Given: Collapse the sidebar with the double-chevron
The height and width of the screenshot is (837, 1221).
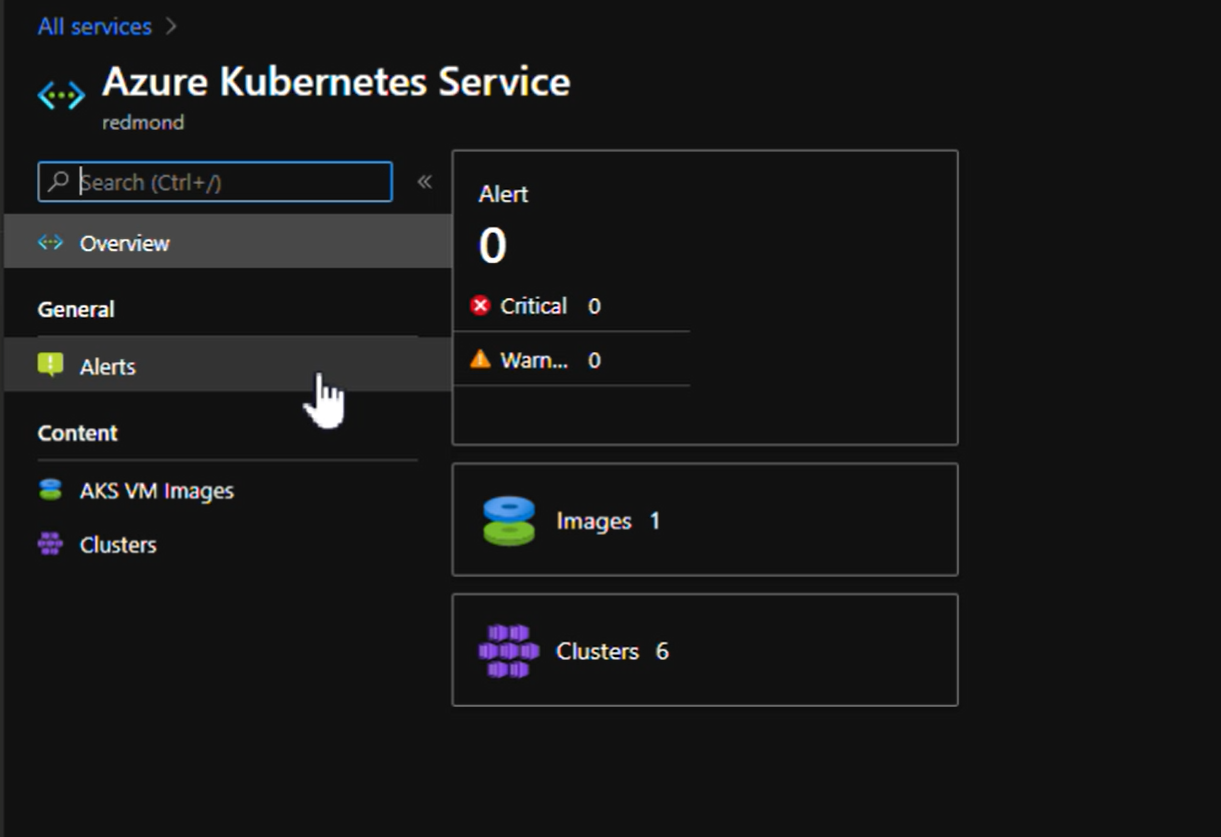Looking at the screenshot, I should click(424, 181).
